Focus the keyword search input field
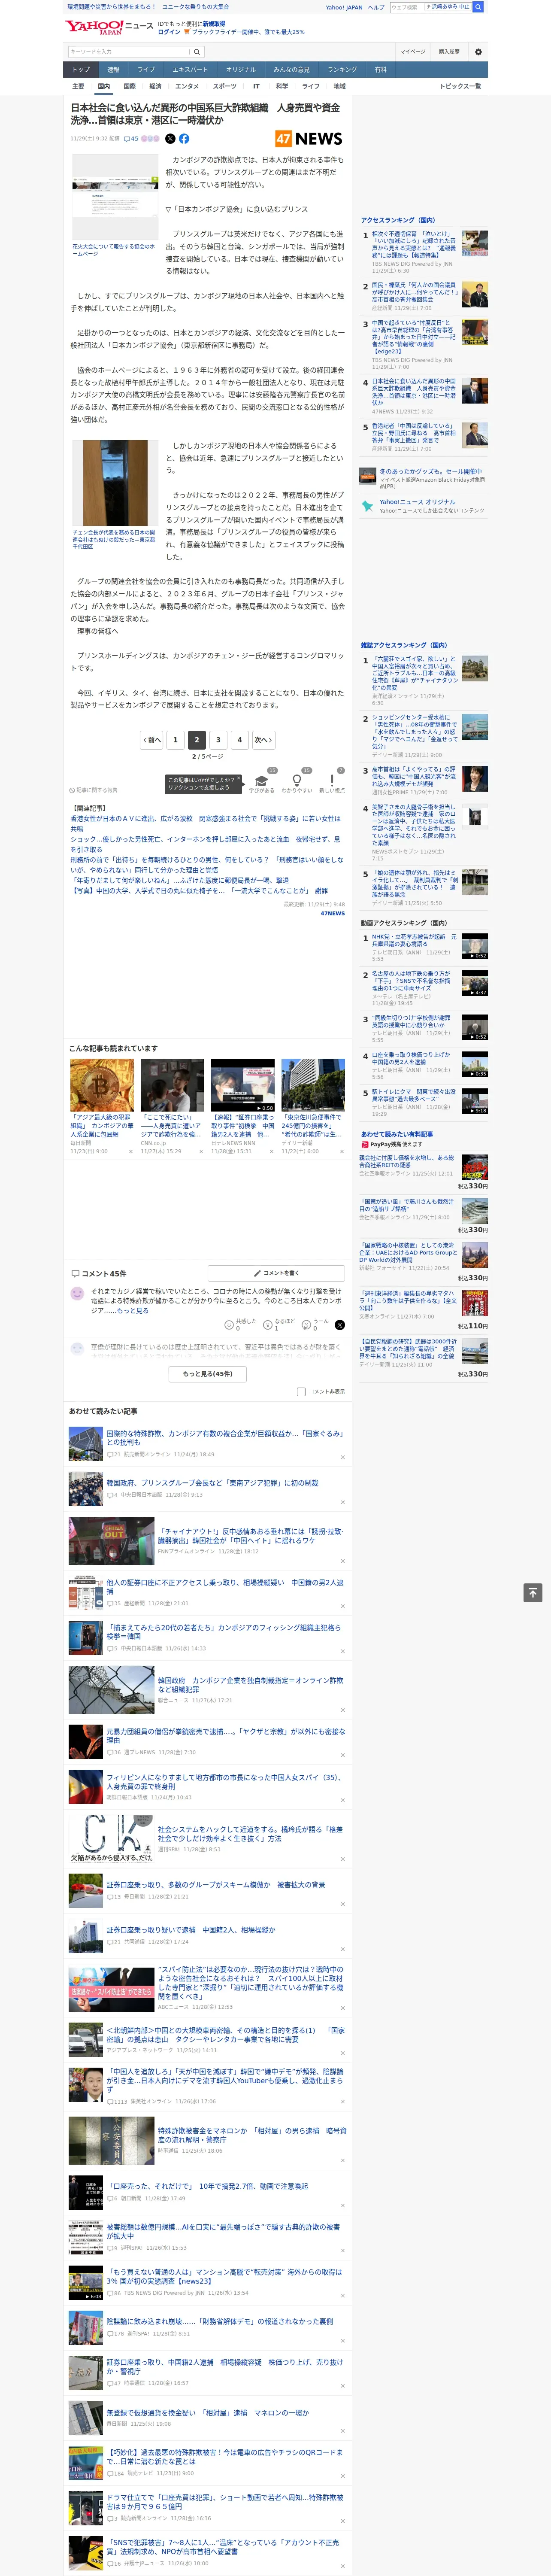Image resolution: width=551 pixels, height=2576 pixels. pos(129,52)
